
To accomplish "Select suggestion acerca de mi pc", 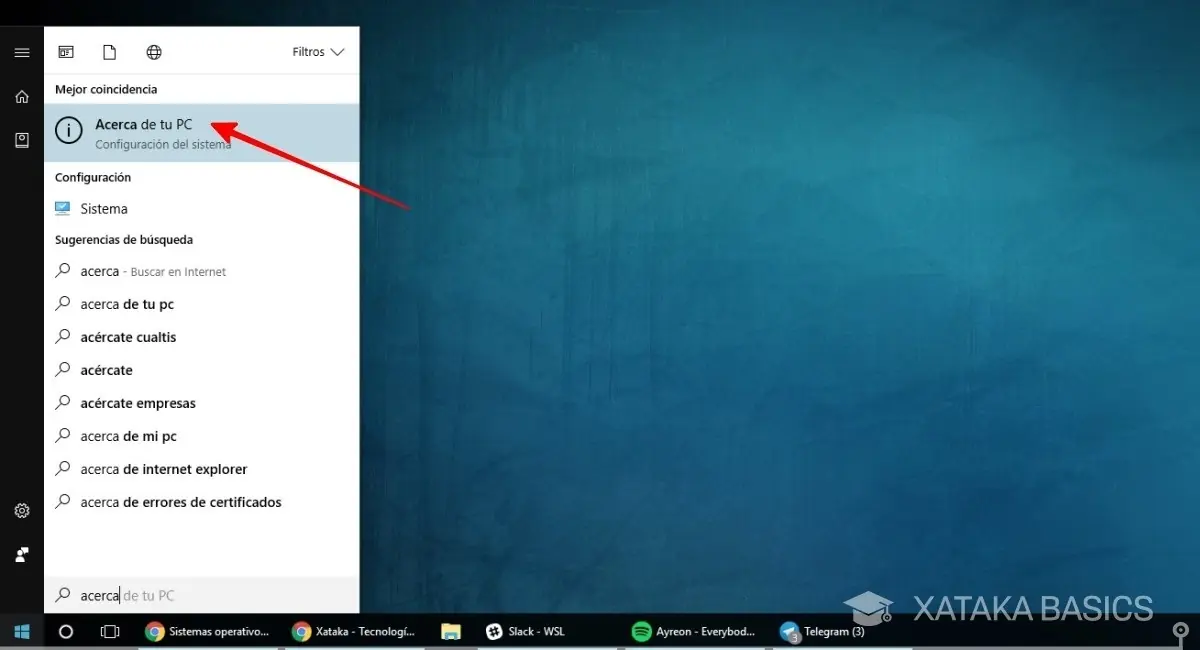I will (202, 436).
